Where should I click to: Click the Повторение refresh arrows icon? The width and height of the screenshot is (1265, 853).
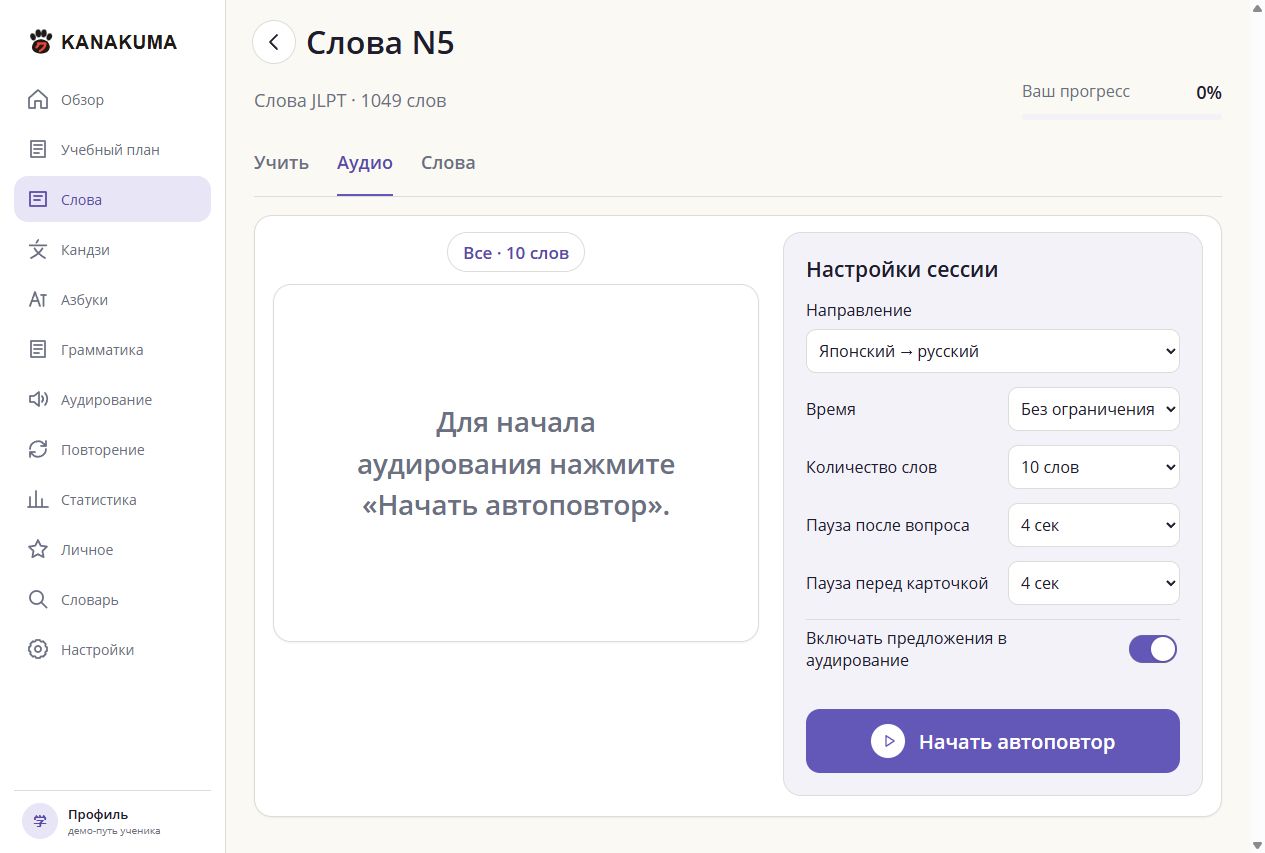click(x=38, y=450)
